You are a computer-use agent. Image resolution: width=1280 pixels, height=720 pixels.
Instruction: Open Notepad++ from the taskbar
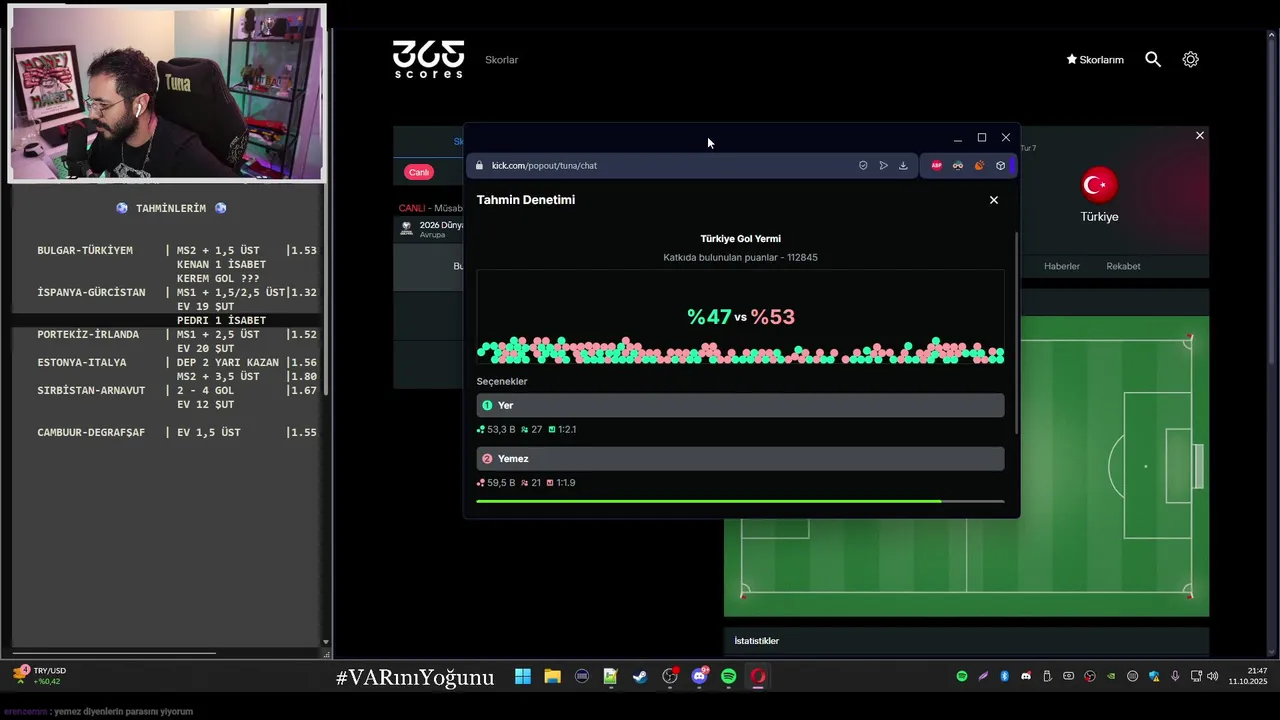[x=611, y=677]
